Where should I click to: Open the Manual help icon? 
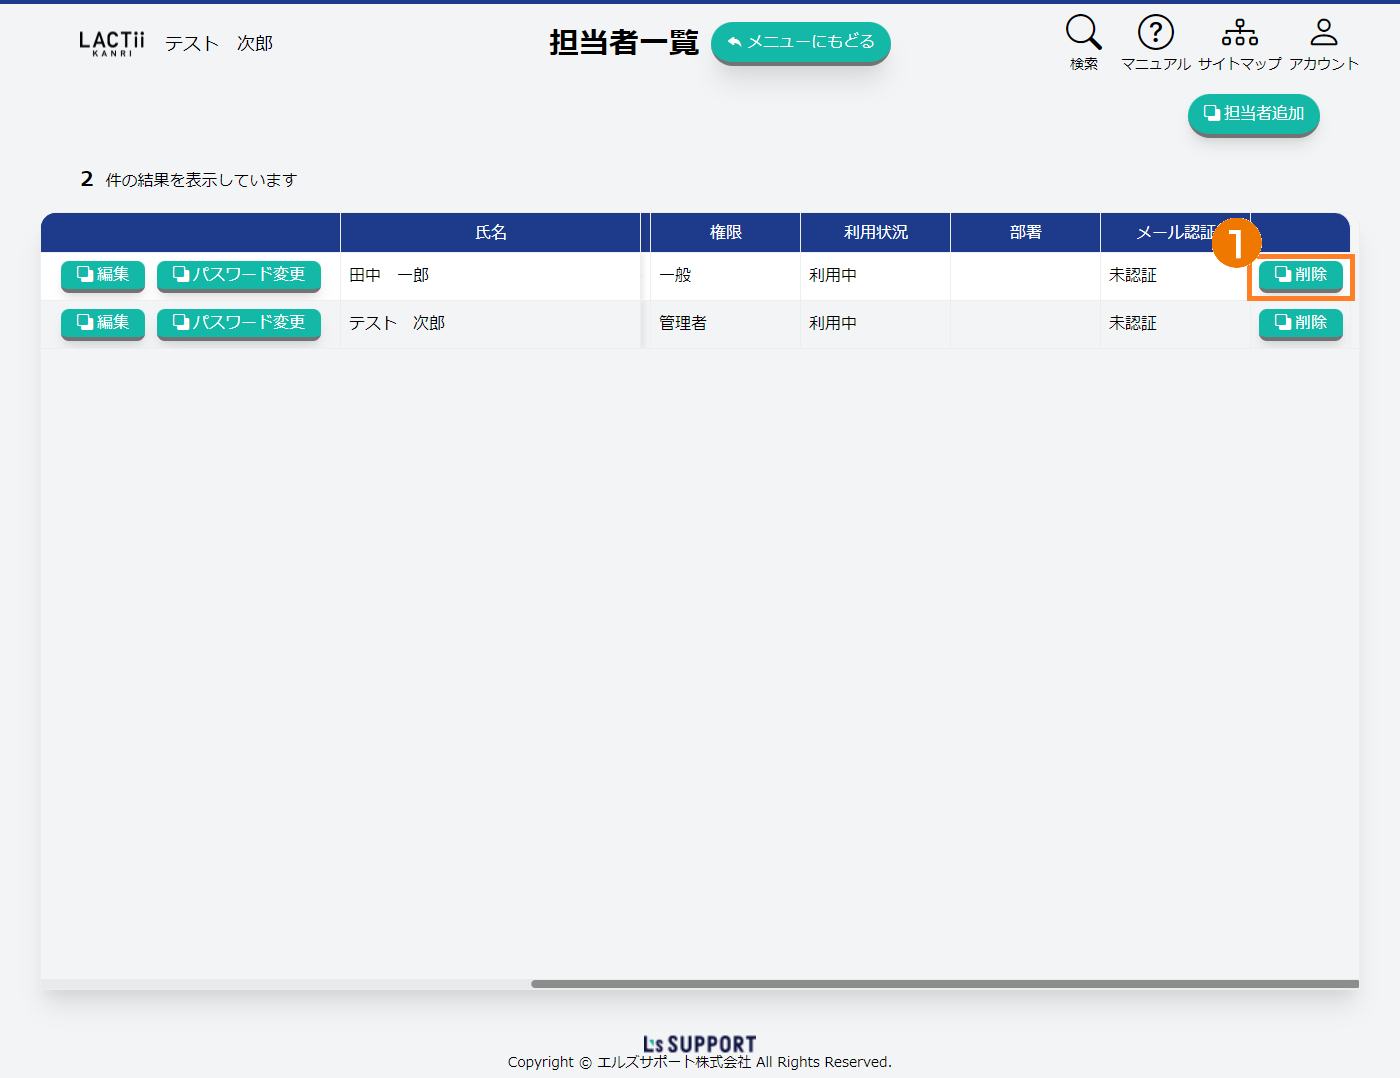[1155, 33]
